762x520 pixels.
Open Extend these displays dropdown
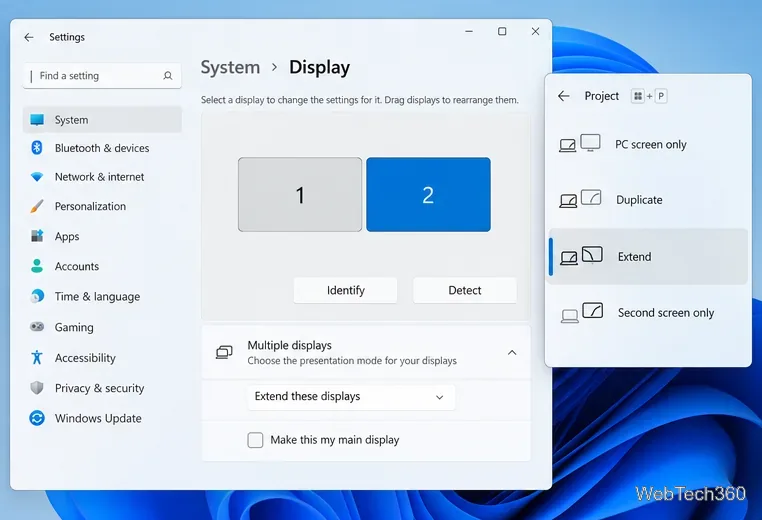tap(351, 397)
